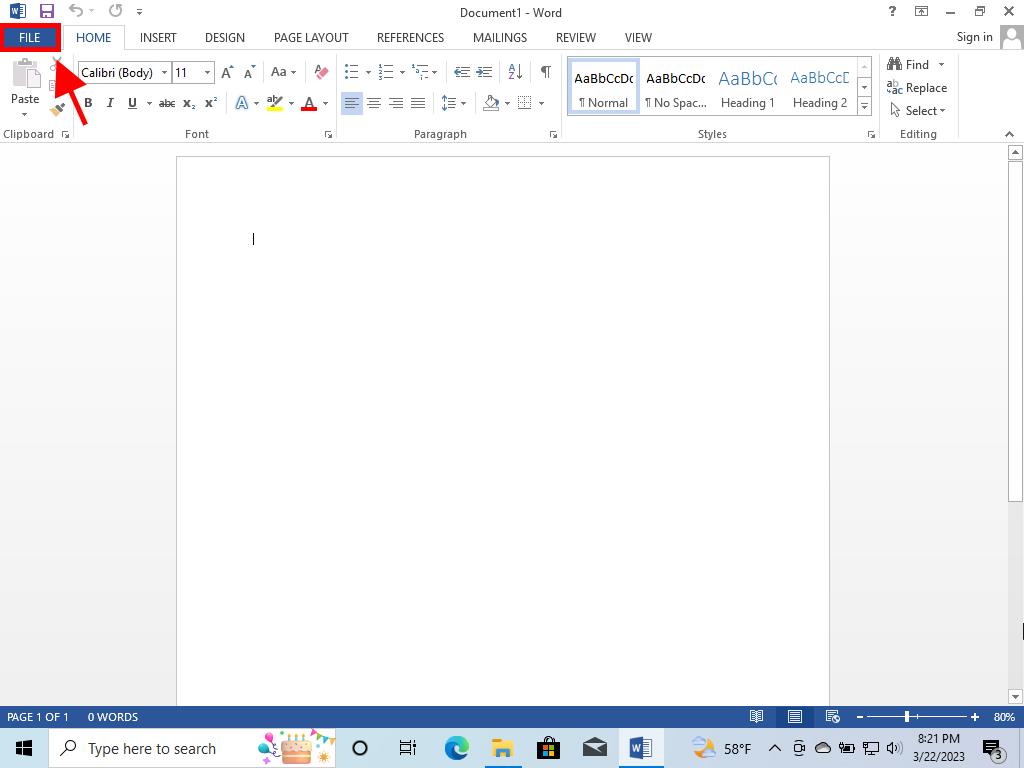This screenshot has width=1024, height=768.
Task: Click the zoom slider handle
Action: point(907,717)
